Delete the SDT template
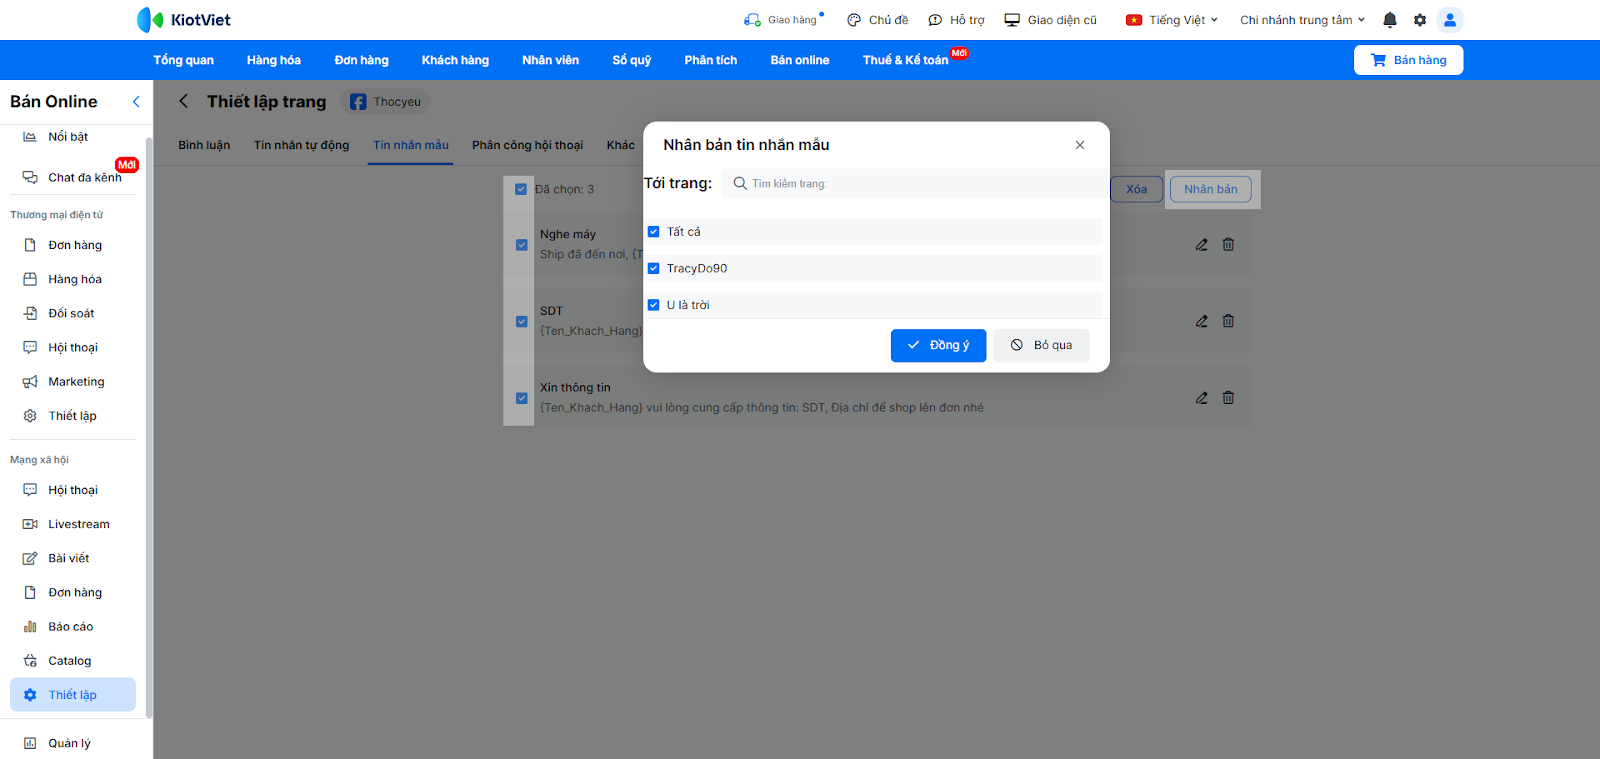The image size is (1600, 759). 1229,321
